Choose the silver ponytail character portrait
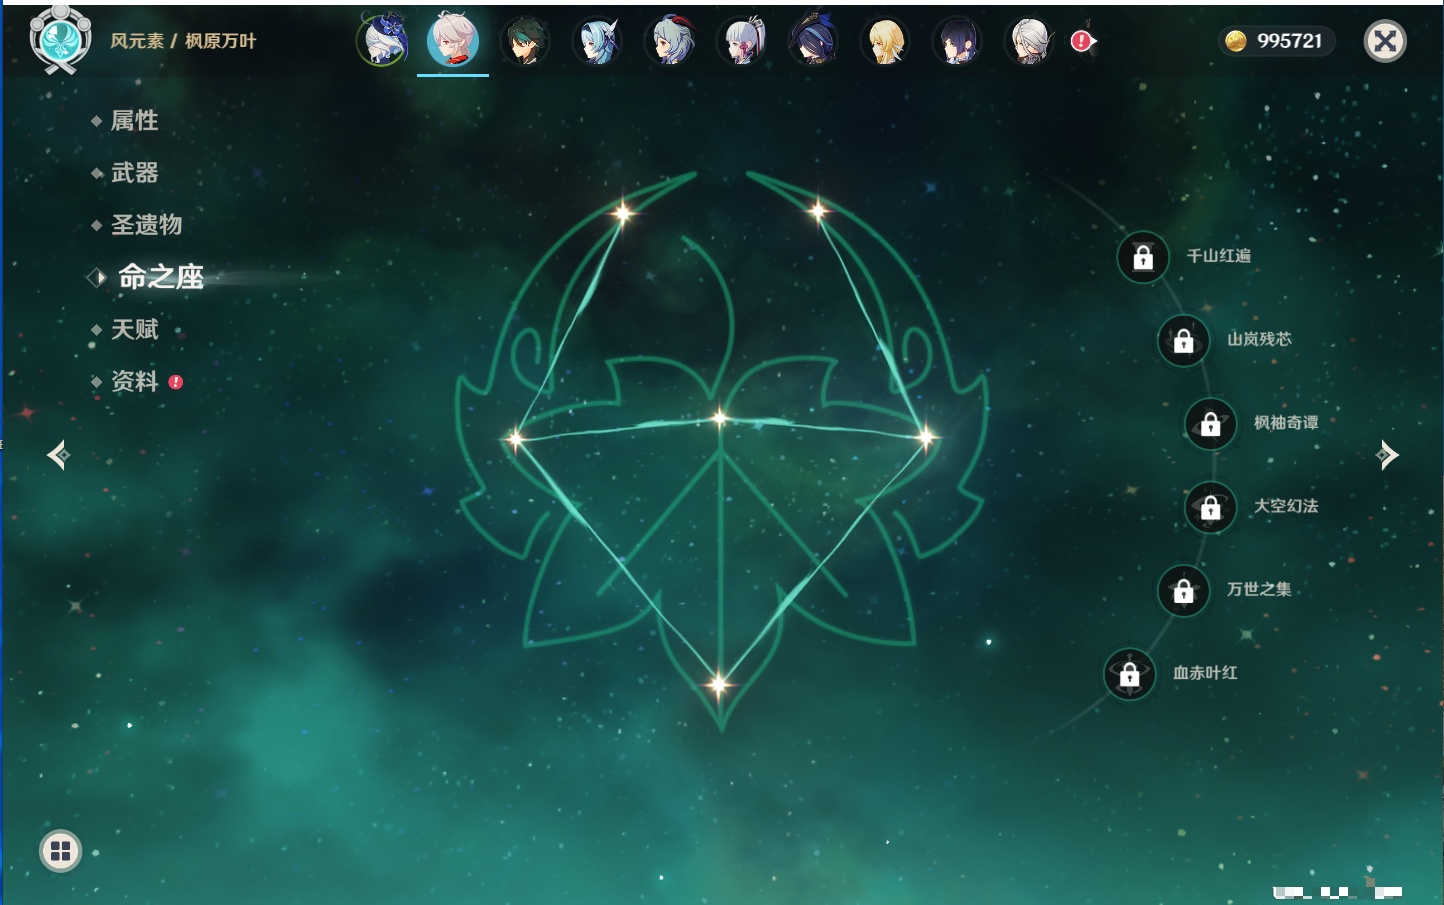 (x=741, y=41)
